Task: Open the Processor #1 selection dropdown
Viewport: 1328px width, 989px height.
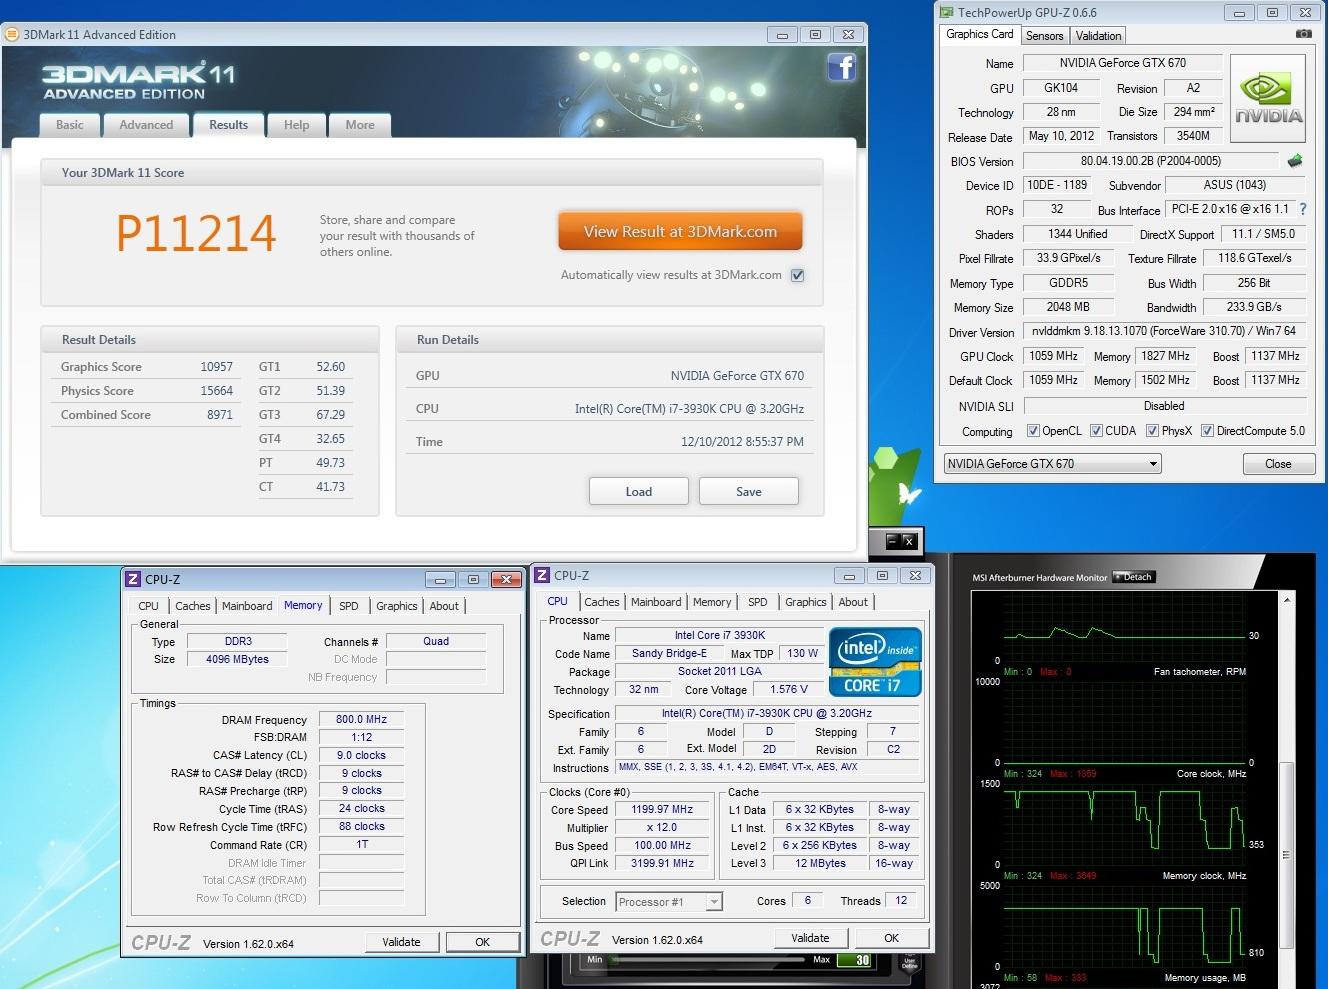Action: [x=669, y=902]
